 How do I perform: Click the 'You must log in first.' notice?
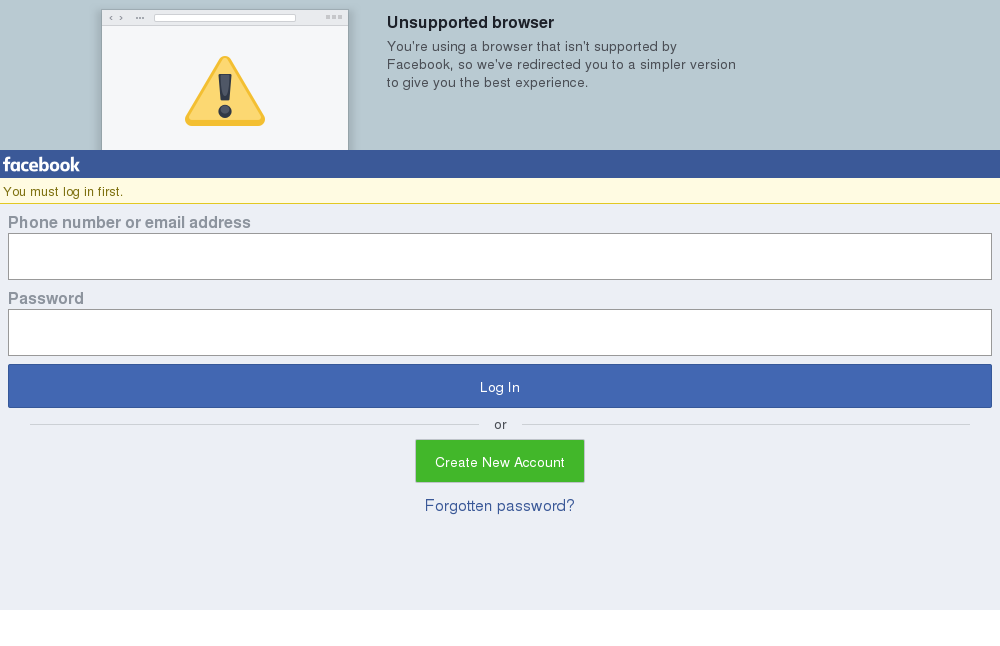(63, 191)
